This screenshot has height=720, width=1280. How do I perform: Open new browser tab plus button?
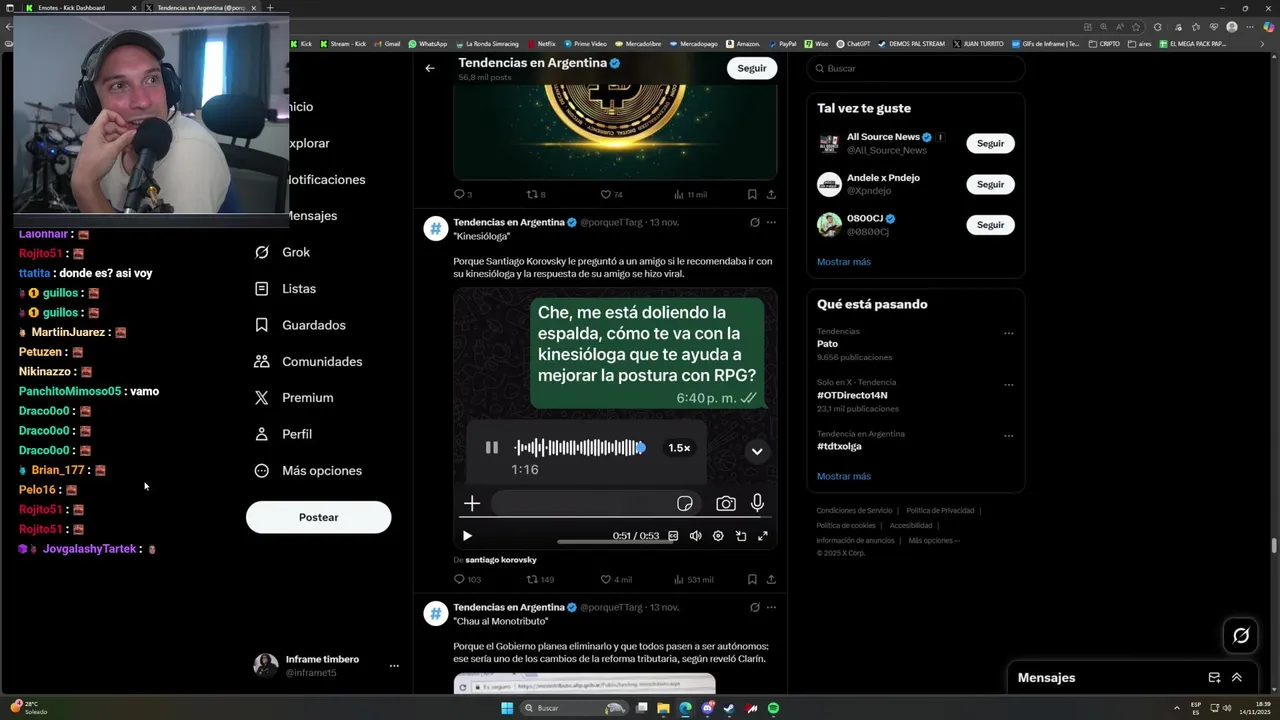click(270, 7)
